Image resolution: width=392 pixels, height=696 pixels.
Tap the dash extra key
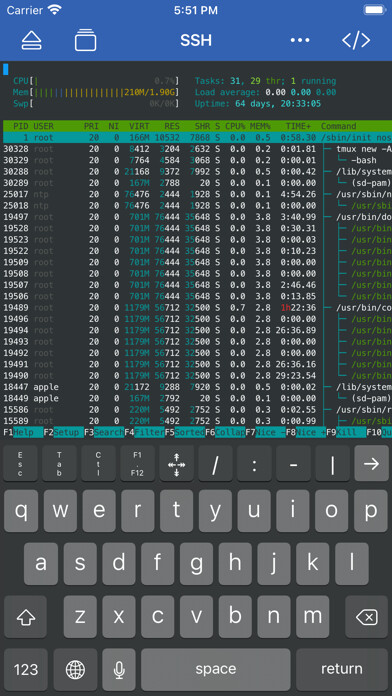[x=293, y=464]
